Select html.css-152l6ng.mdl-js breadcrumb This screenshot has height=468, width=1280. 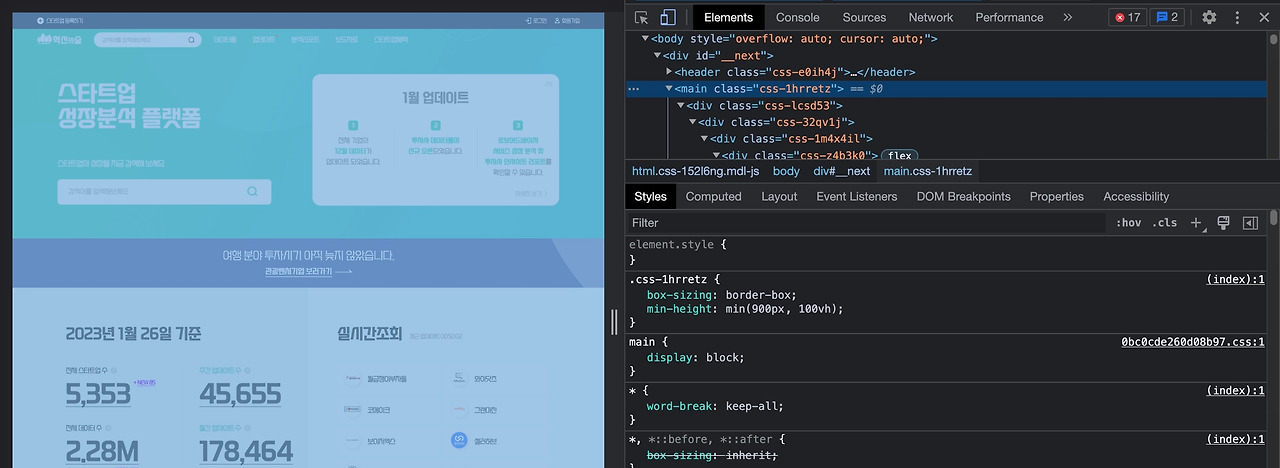pyautogui.click(x=695, y=171)
